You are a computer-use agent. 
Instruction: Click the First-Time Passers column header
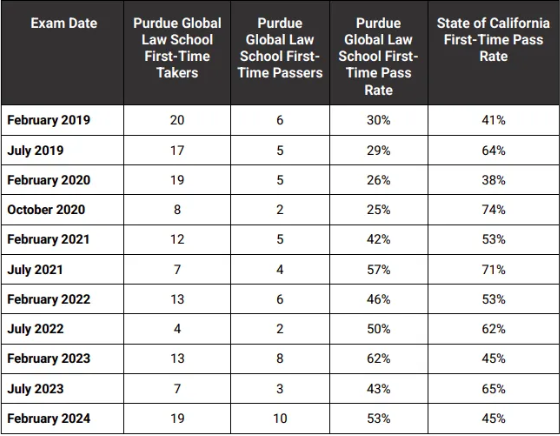click(x=280, y=48)
